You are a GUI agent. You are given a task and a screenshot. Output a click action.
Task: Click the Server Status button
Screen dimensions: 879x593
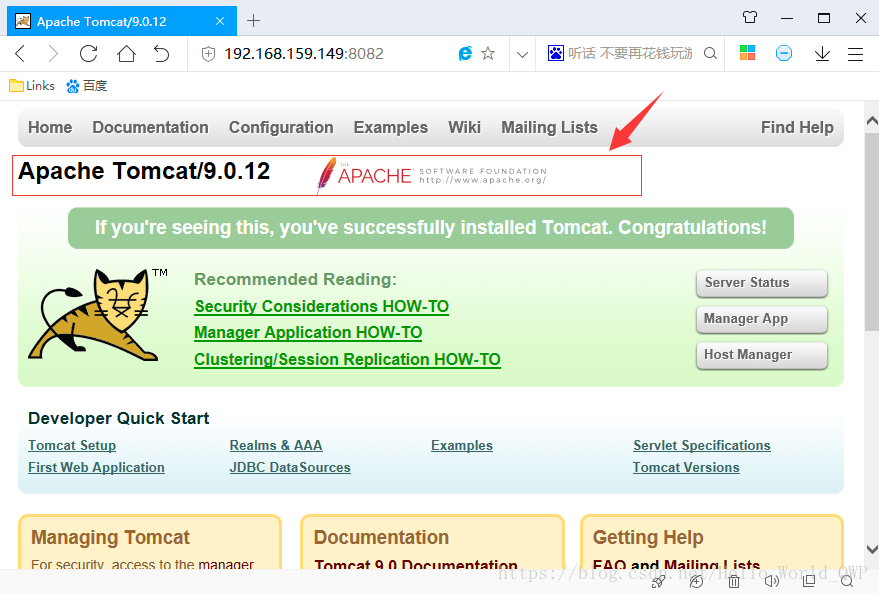(x=762, y=283)
